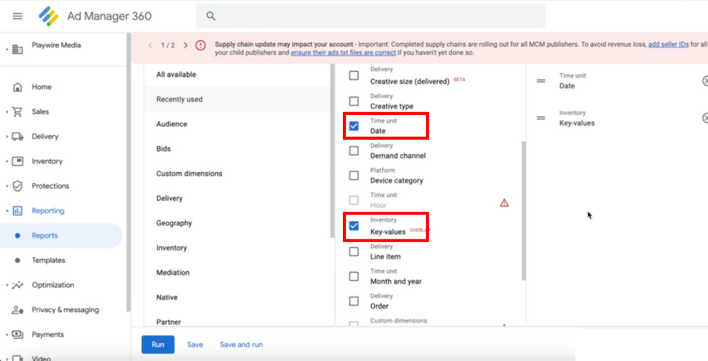The height and width of the screenshot is (361, 708).
Task: Click the search magnifier icon
Action: 210,16
